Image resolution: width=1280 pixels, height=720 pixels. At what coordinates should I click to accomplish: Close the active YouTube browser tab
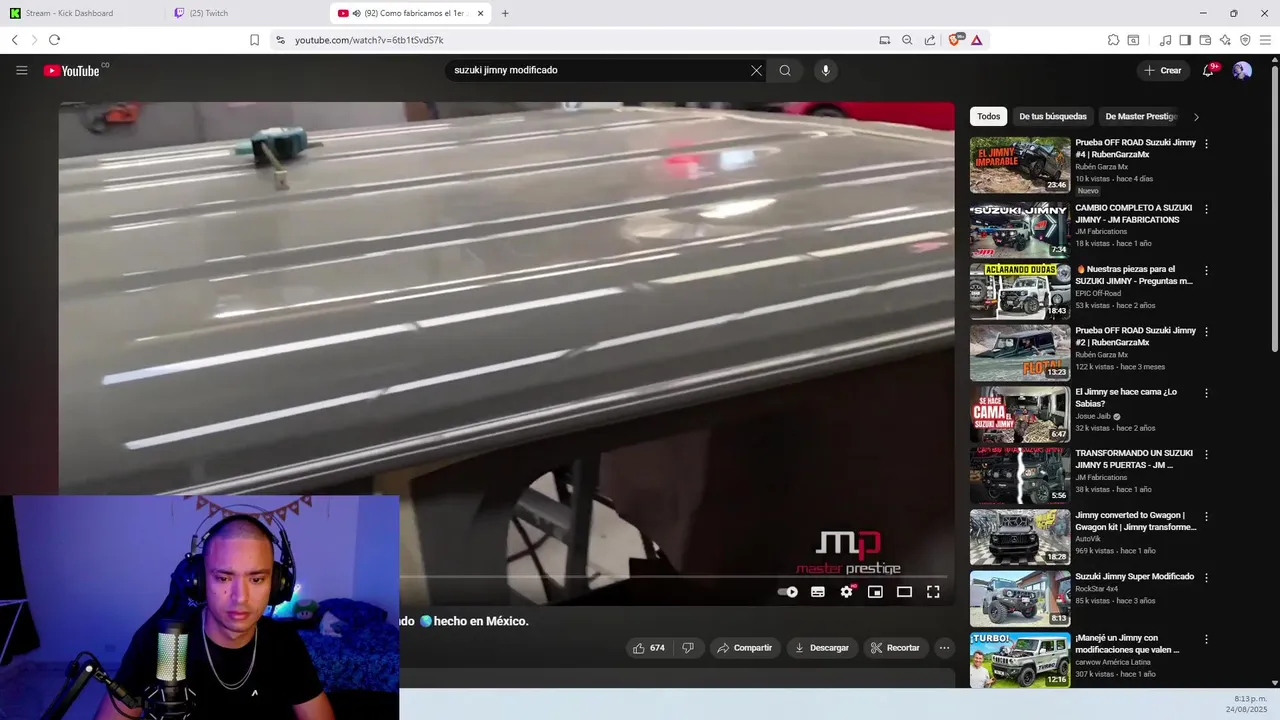(x=480, y=13)
